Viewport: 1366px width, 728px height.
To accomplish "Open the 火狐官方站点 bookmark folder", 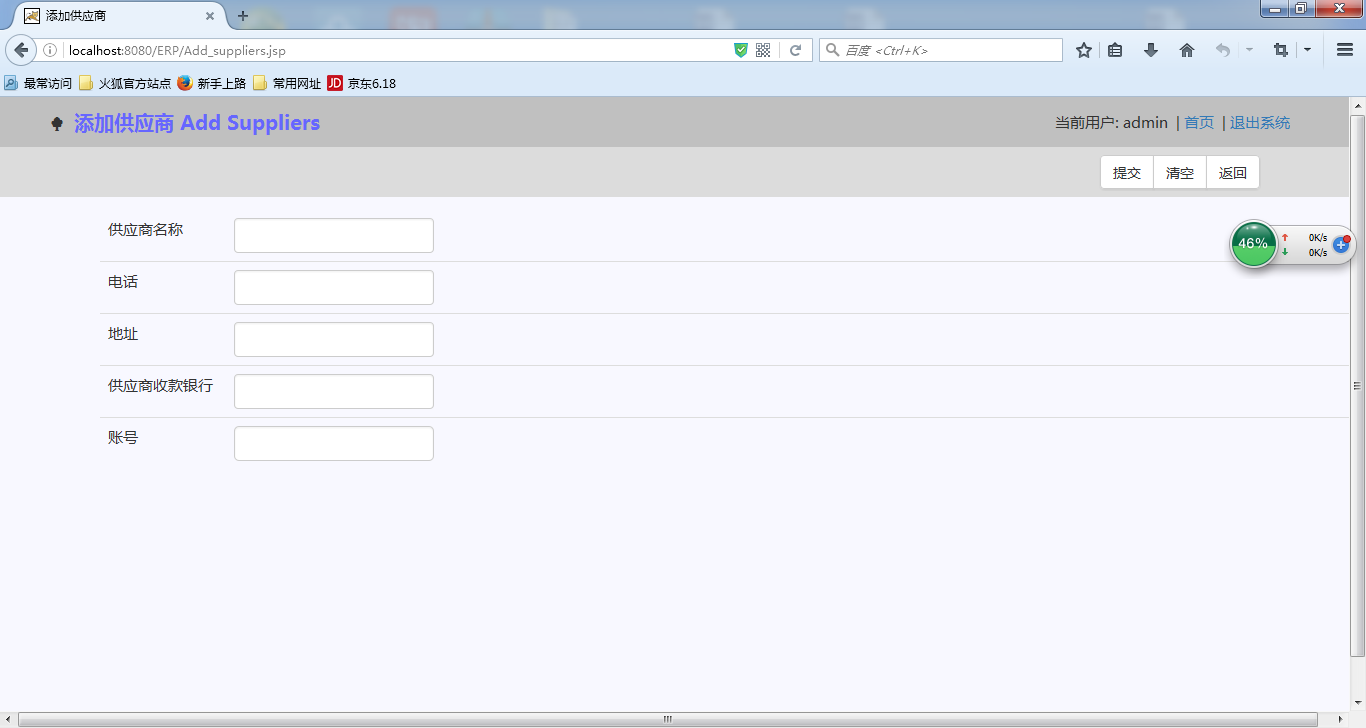I will (125, 84).
